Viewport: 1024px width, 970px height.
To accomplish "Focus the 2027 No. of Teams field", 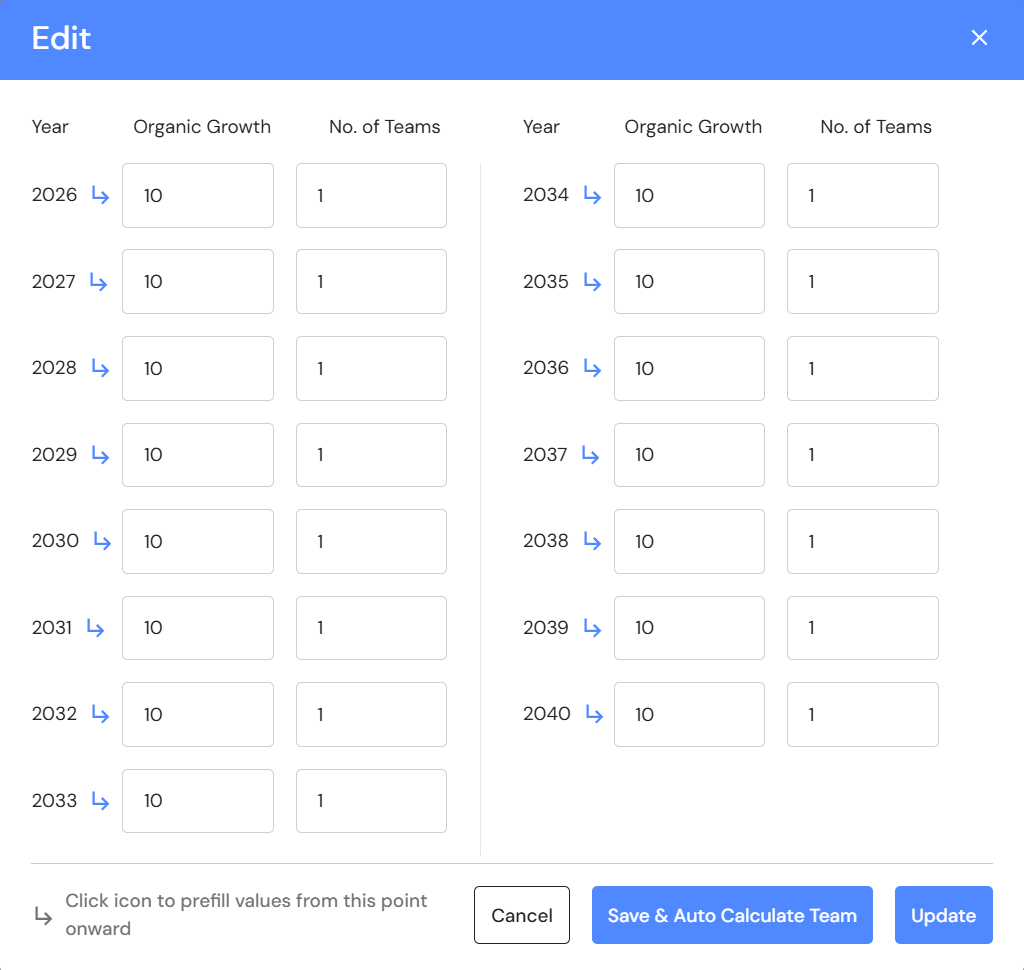I will point(371,282).
